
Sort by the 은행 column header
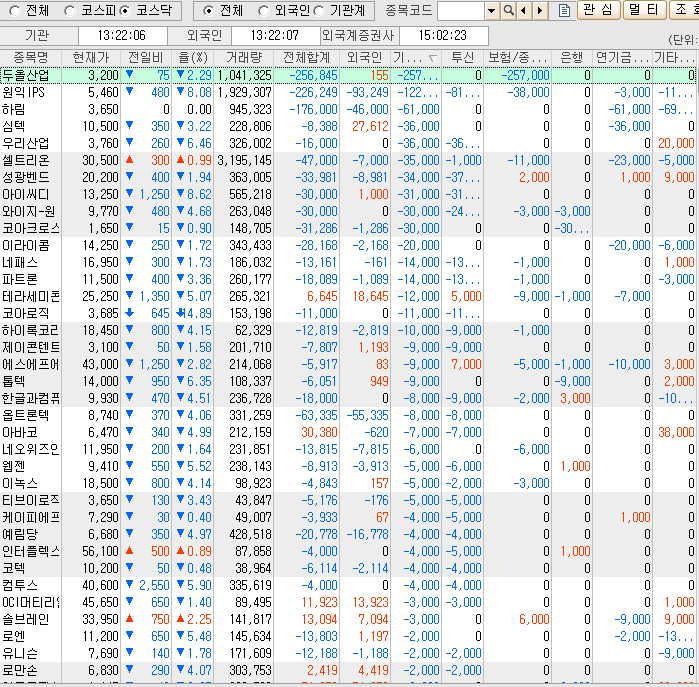572,58
